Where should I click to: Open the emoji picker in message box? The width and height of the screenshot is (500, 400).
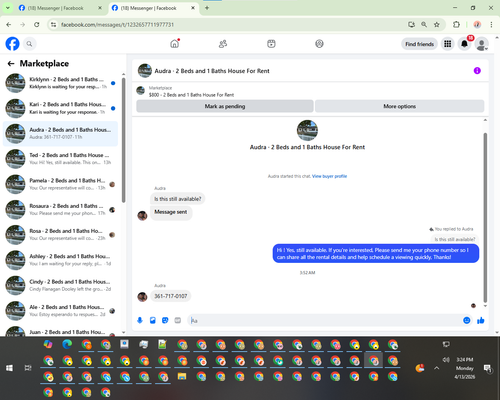(467, 320)
